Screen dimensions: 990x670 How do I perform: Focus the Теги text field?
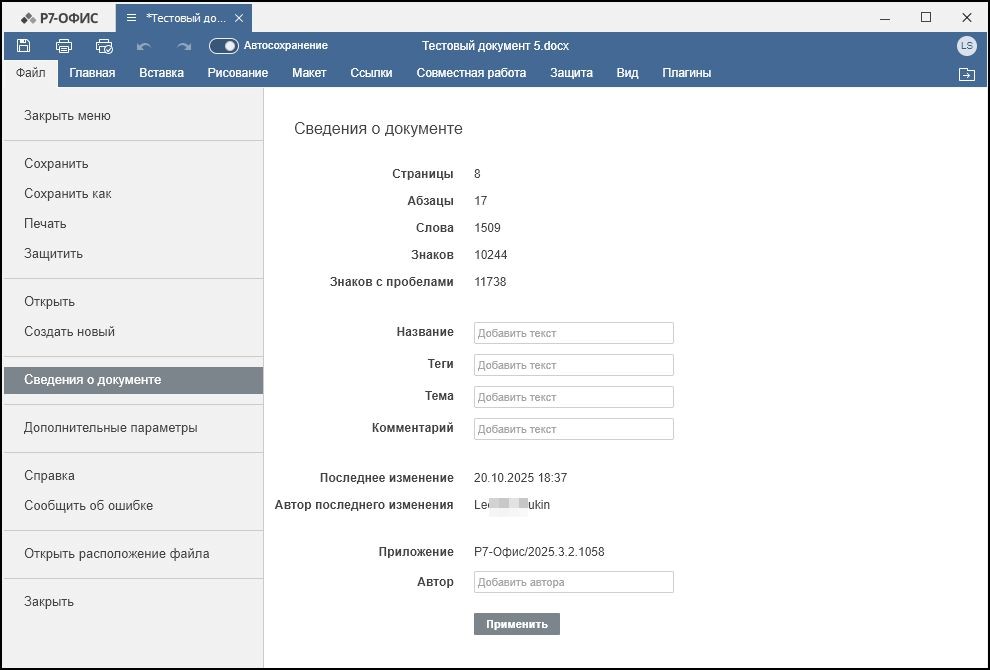click(x=573, y=365)
